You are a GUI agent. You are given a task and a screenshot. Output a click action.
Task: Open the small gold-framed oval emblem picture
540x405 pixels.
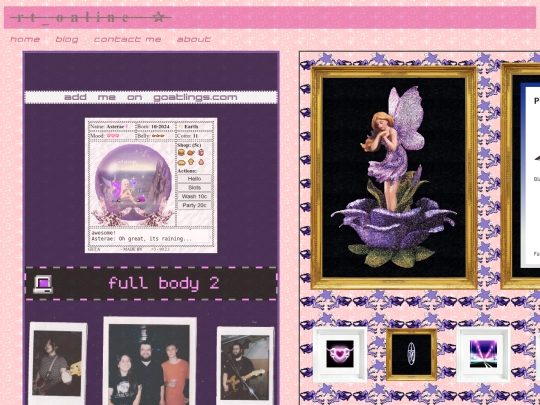point(411,354)
